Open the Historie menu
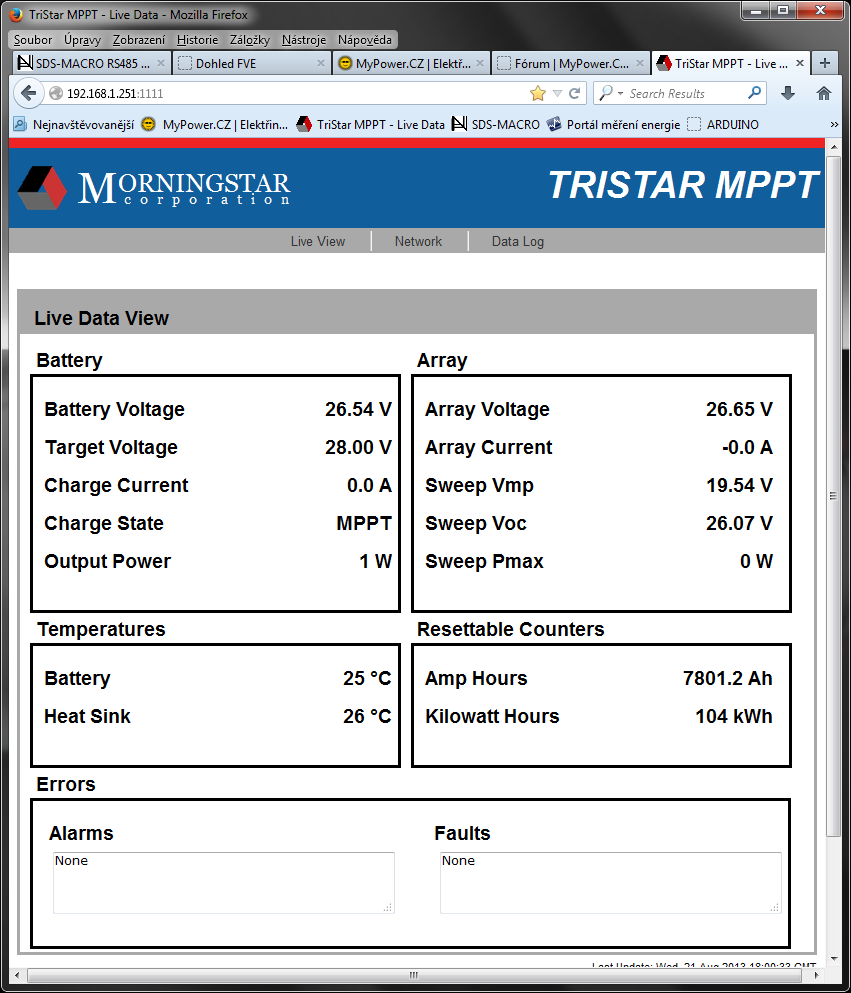 [198, 40]
